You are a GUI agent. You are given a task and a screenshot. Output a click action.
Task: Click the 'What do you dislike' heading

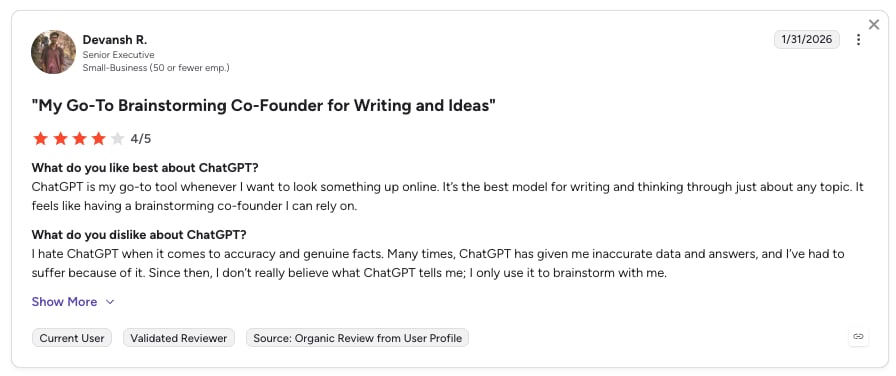coord(139,235)
